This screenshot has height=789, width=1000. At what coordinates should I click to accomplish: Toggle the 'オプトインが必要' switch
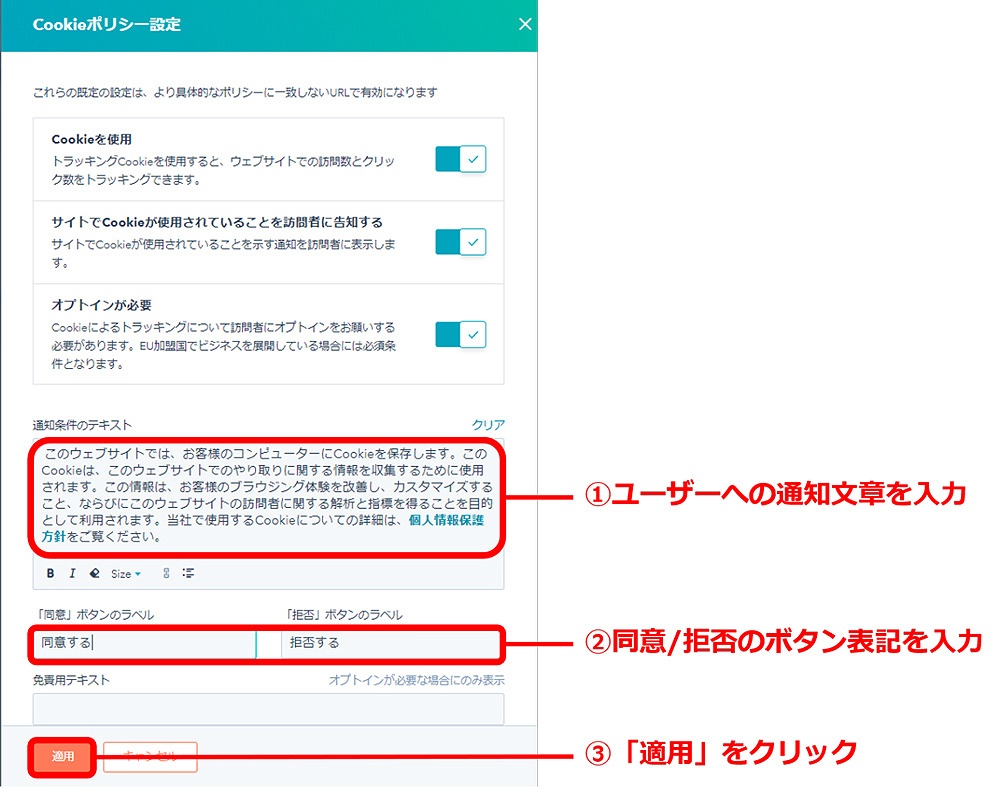(x=460, y=335)
